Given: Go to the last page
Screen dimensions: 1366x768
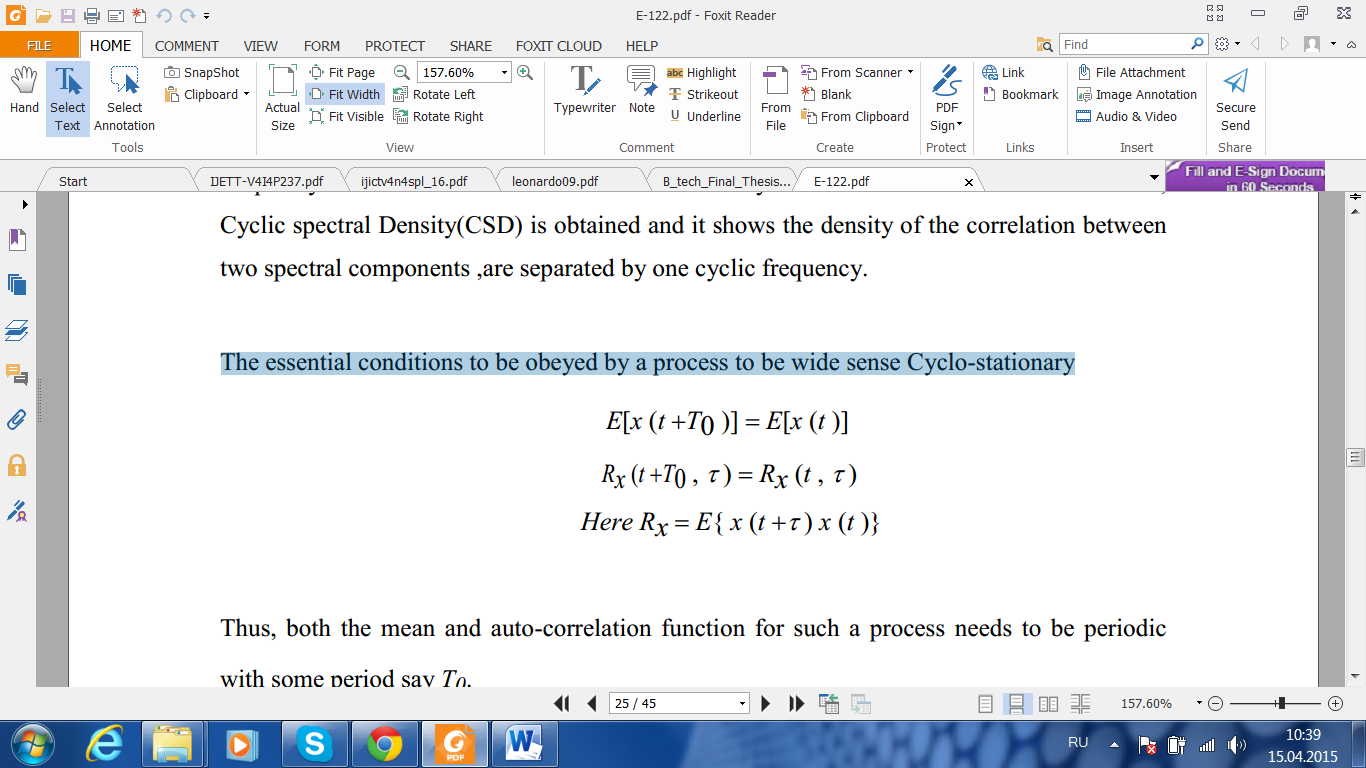Looking at the screenshot, I should (x=796, y=703).
